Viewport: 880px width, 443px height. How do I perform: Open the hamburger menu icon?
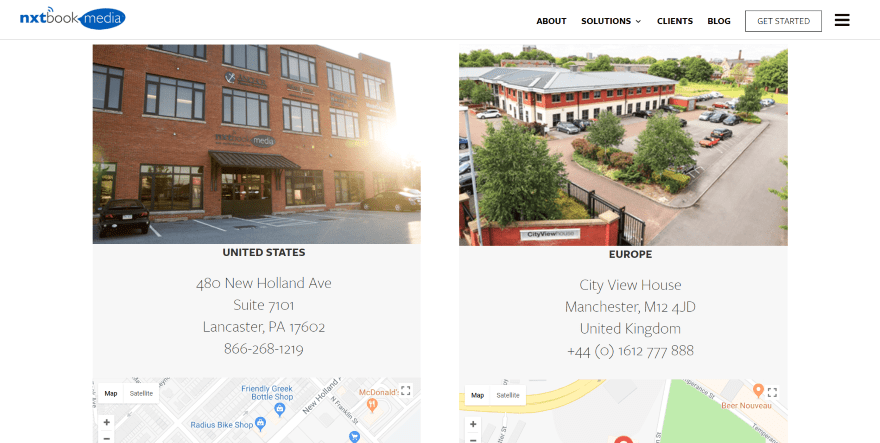(842, 20)
